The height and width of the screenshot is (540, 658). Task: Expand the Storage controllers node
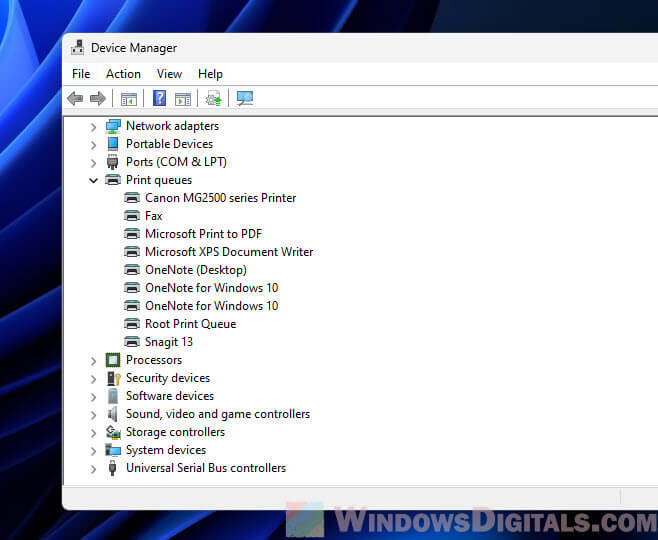point(93,433)
